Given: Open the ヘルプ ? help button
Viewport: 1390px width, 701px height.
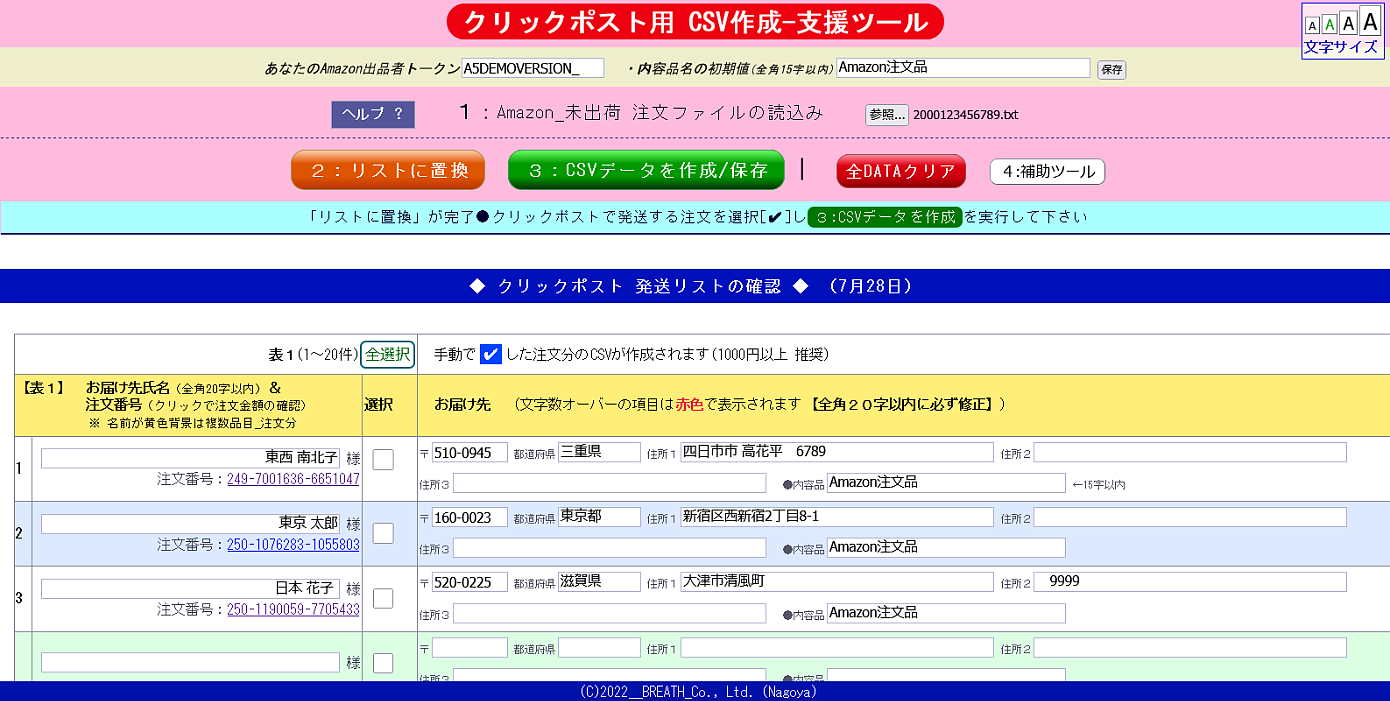Looking at the screenshot, I should tap(373, 114).
